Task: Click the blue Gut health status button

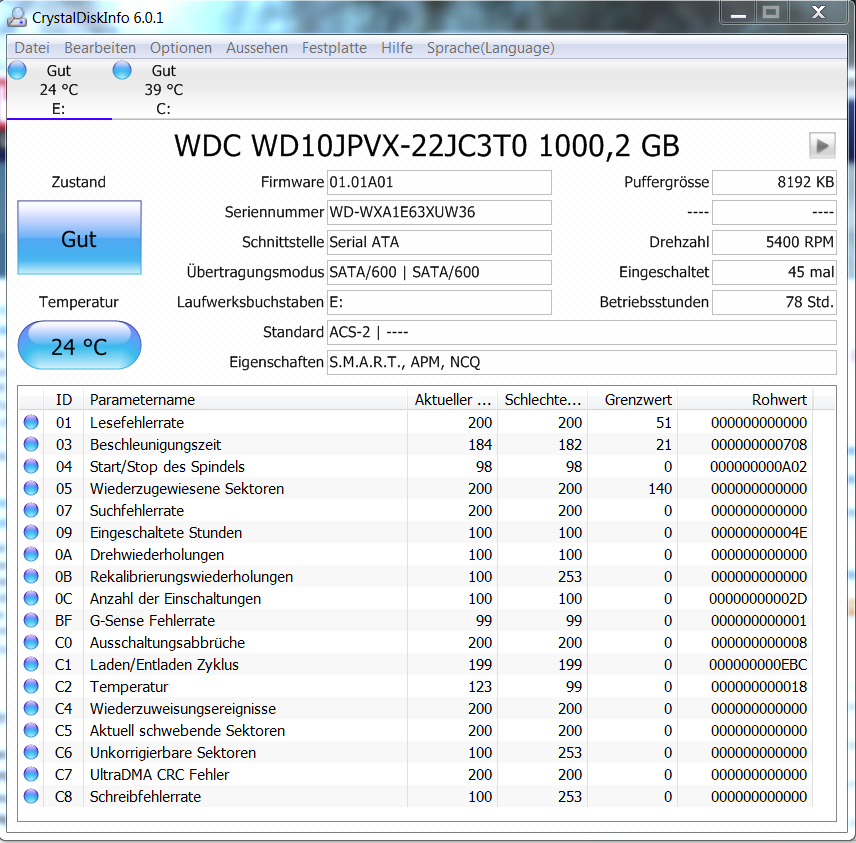Action: coord(80,238)
